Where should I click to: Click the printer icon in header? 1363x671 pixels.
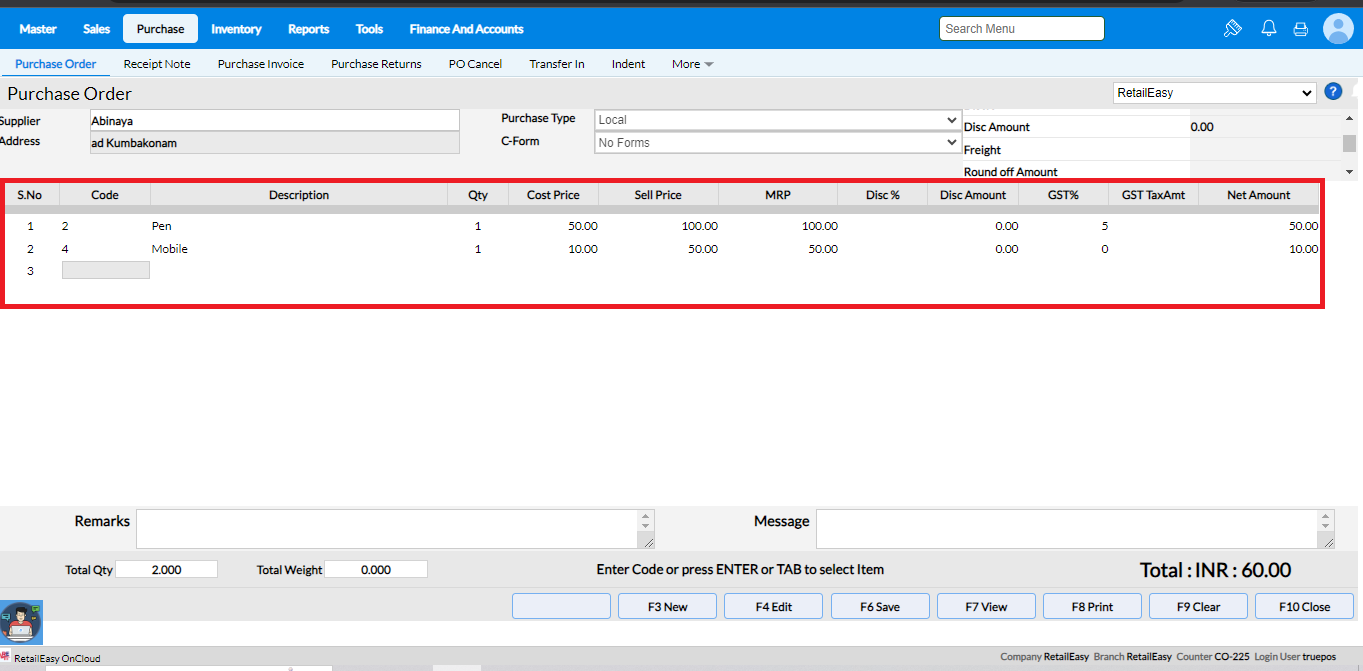point(1300,29)
